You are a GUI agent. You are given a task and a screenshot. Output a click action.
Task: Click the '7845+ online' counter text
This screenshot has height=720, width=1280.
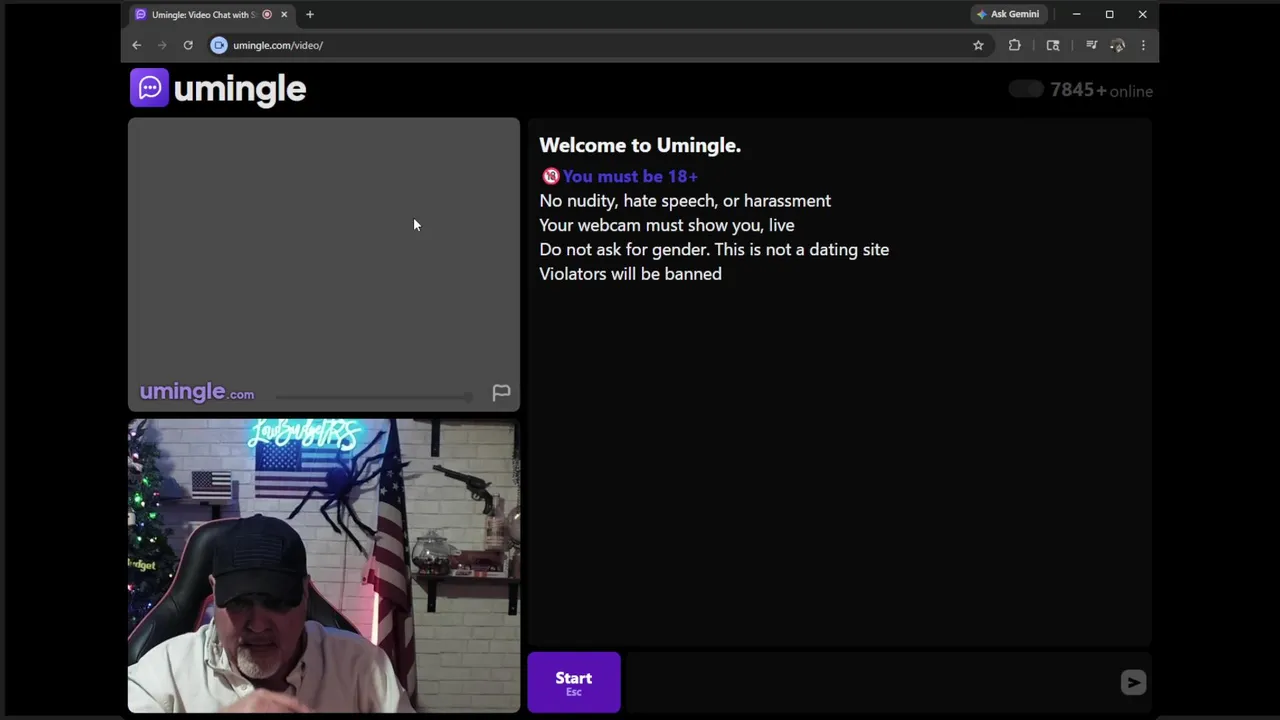(1101, 90)
